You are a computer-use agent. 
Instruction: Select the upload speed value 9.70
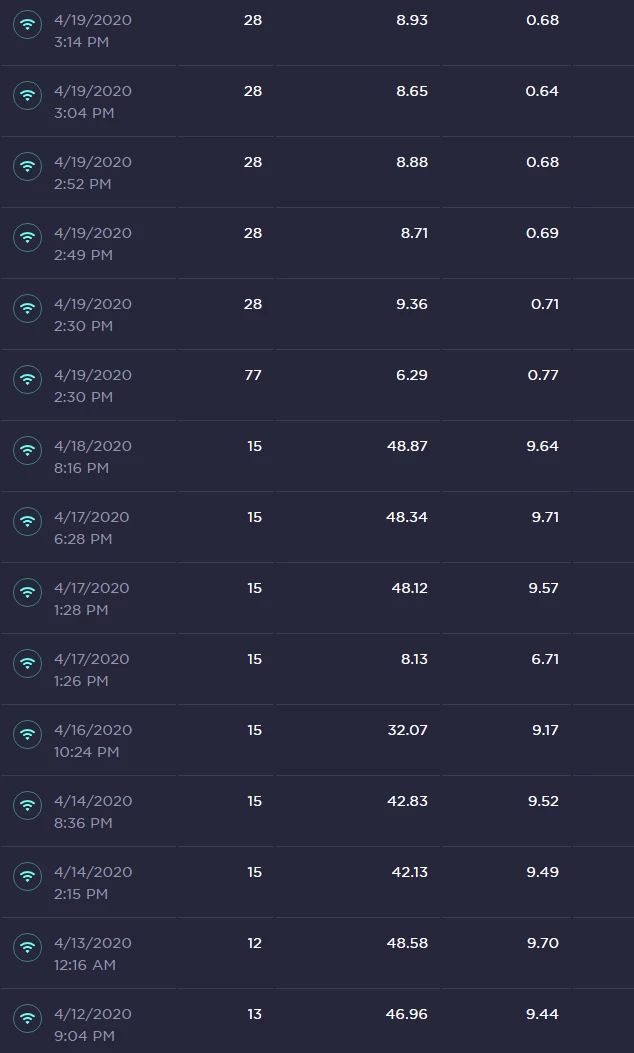[543, 943]
